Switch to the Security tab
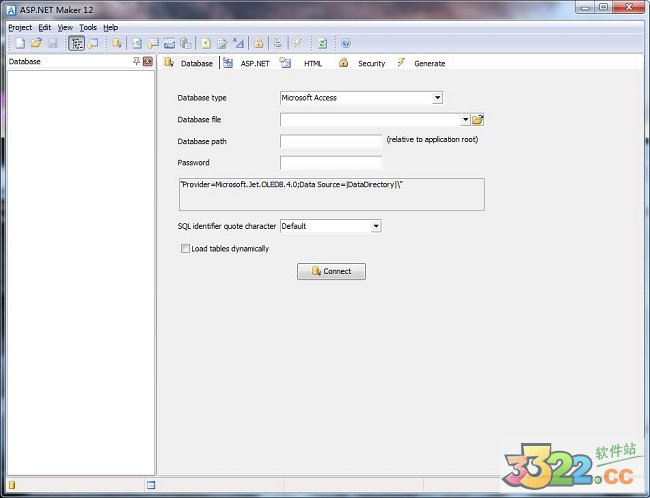 362,63
